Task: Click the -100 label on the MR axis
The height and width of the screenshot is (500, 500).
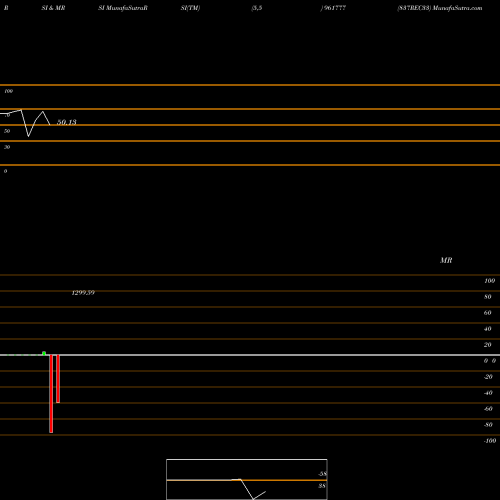Action: (490, 441)
